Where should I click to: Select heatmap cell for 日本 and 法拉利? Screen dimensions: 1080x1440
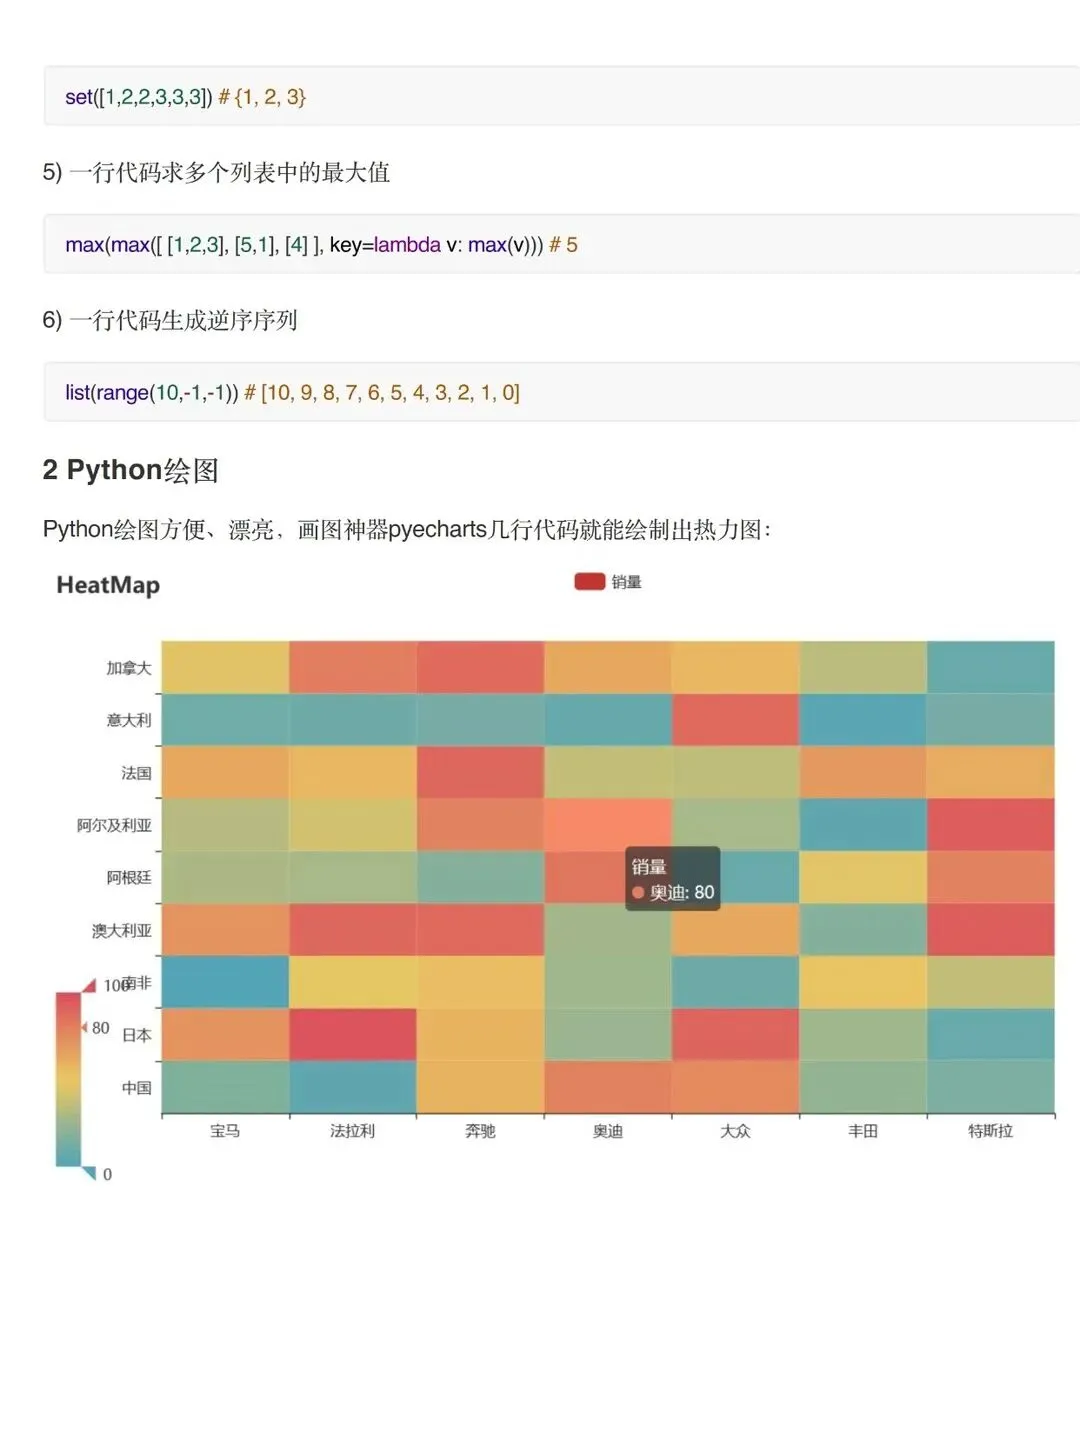pos(353,1034)
